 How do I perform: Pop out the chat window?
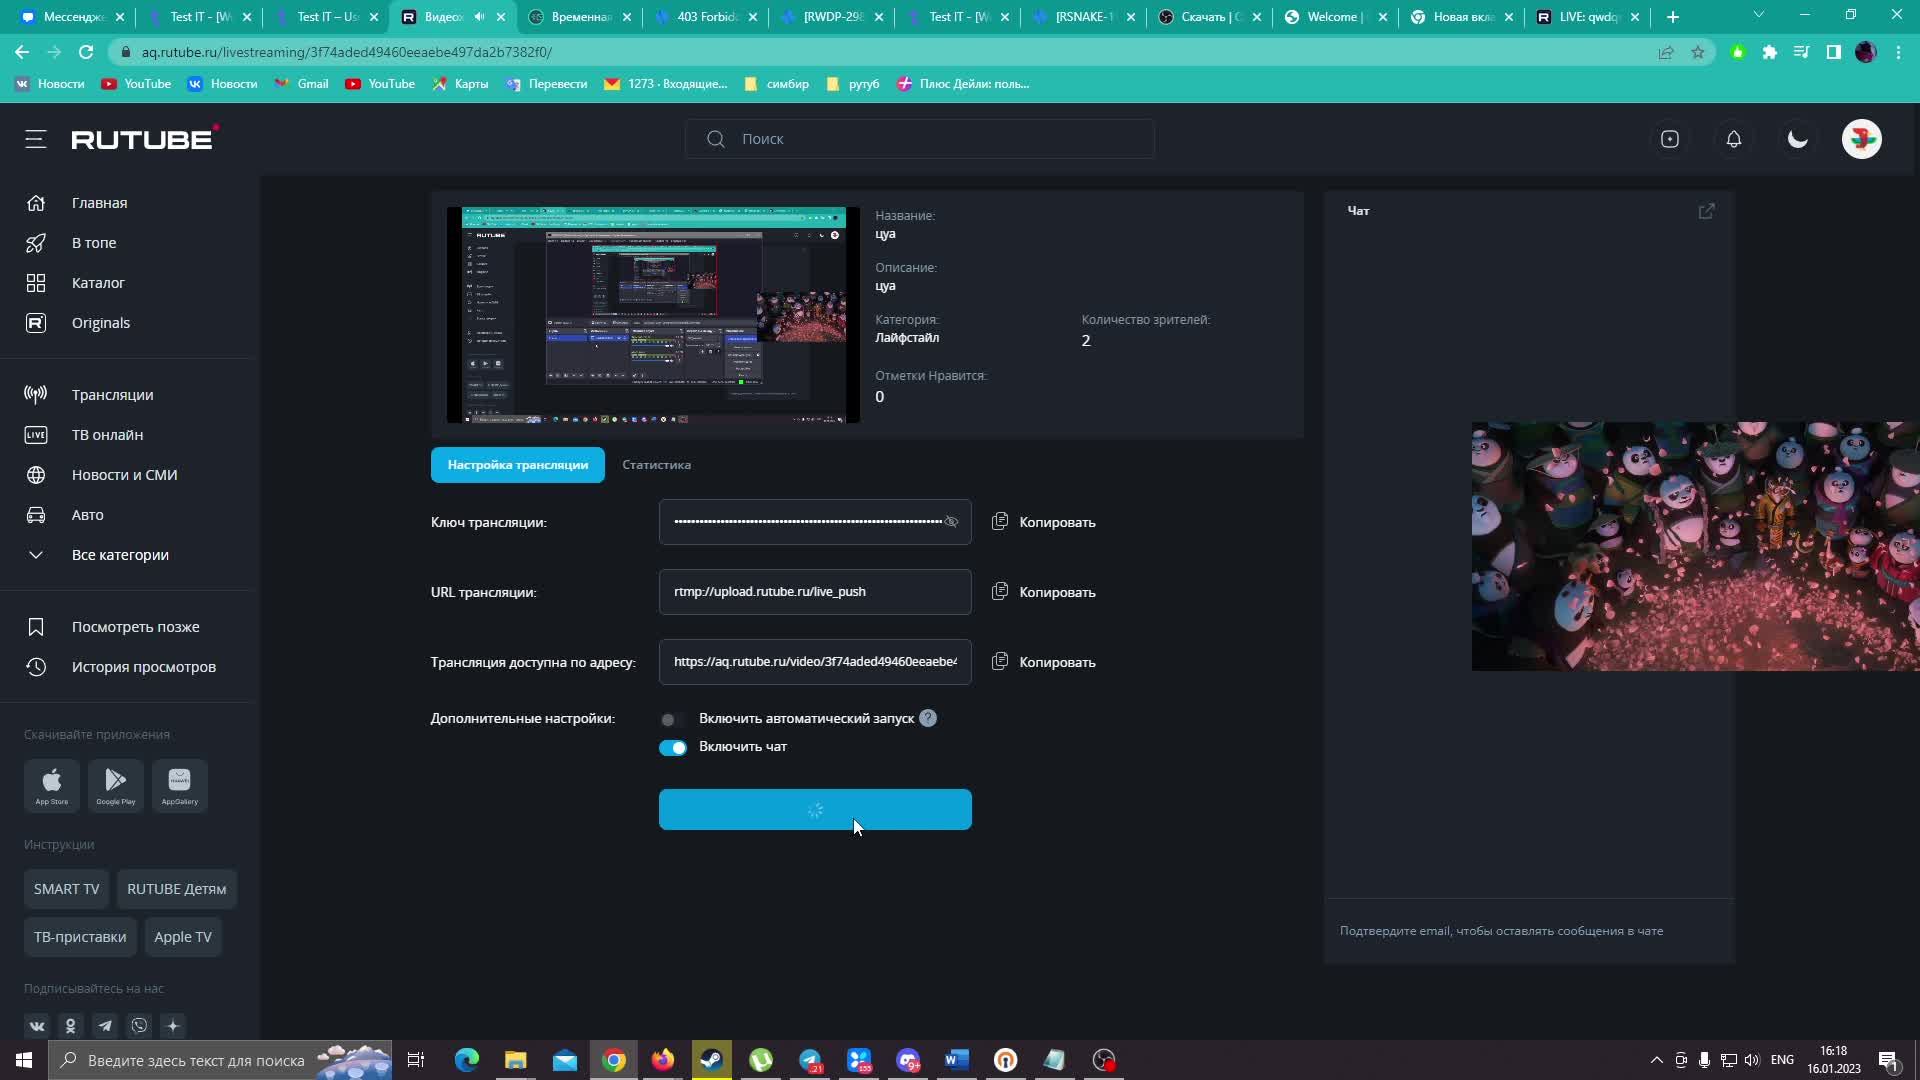pos(1706,211)
